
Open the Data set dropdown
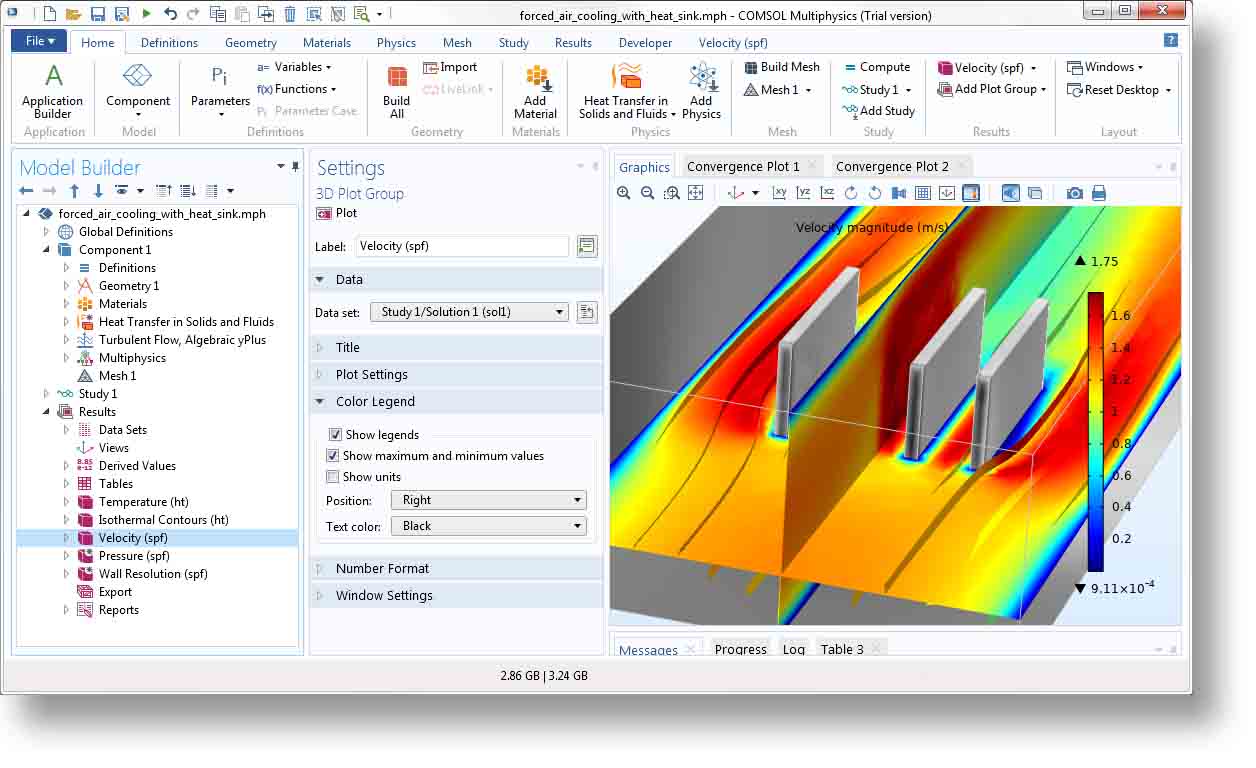tap(469, 312)
